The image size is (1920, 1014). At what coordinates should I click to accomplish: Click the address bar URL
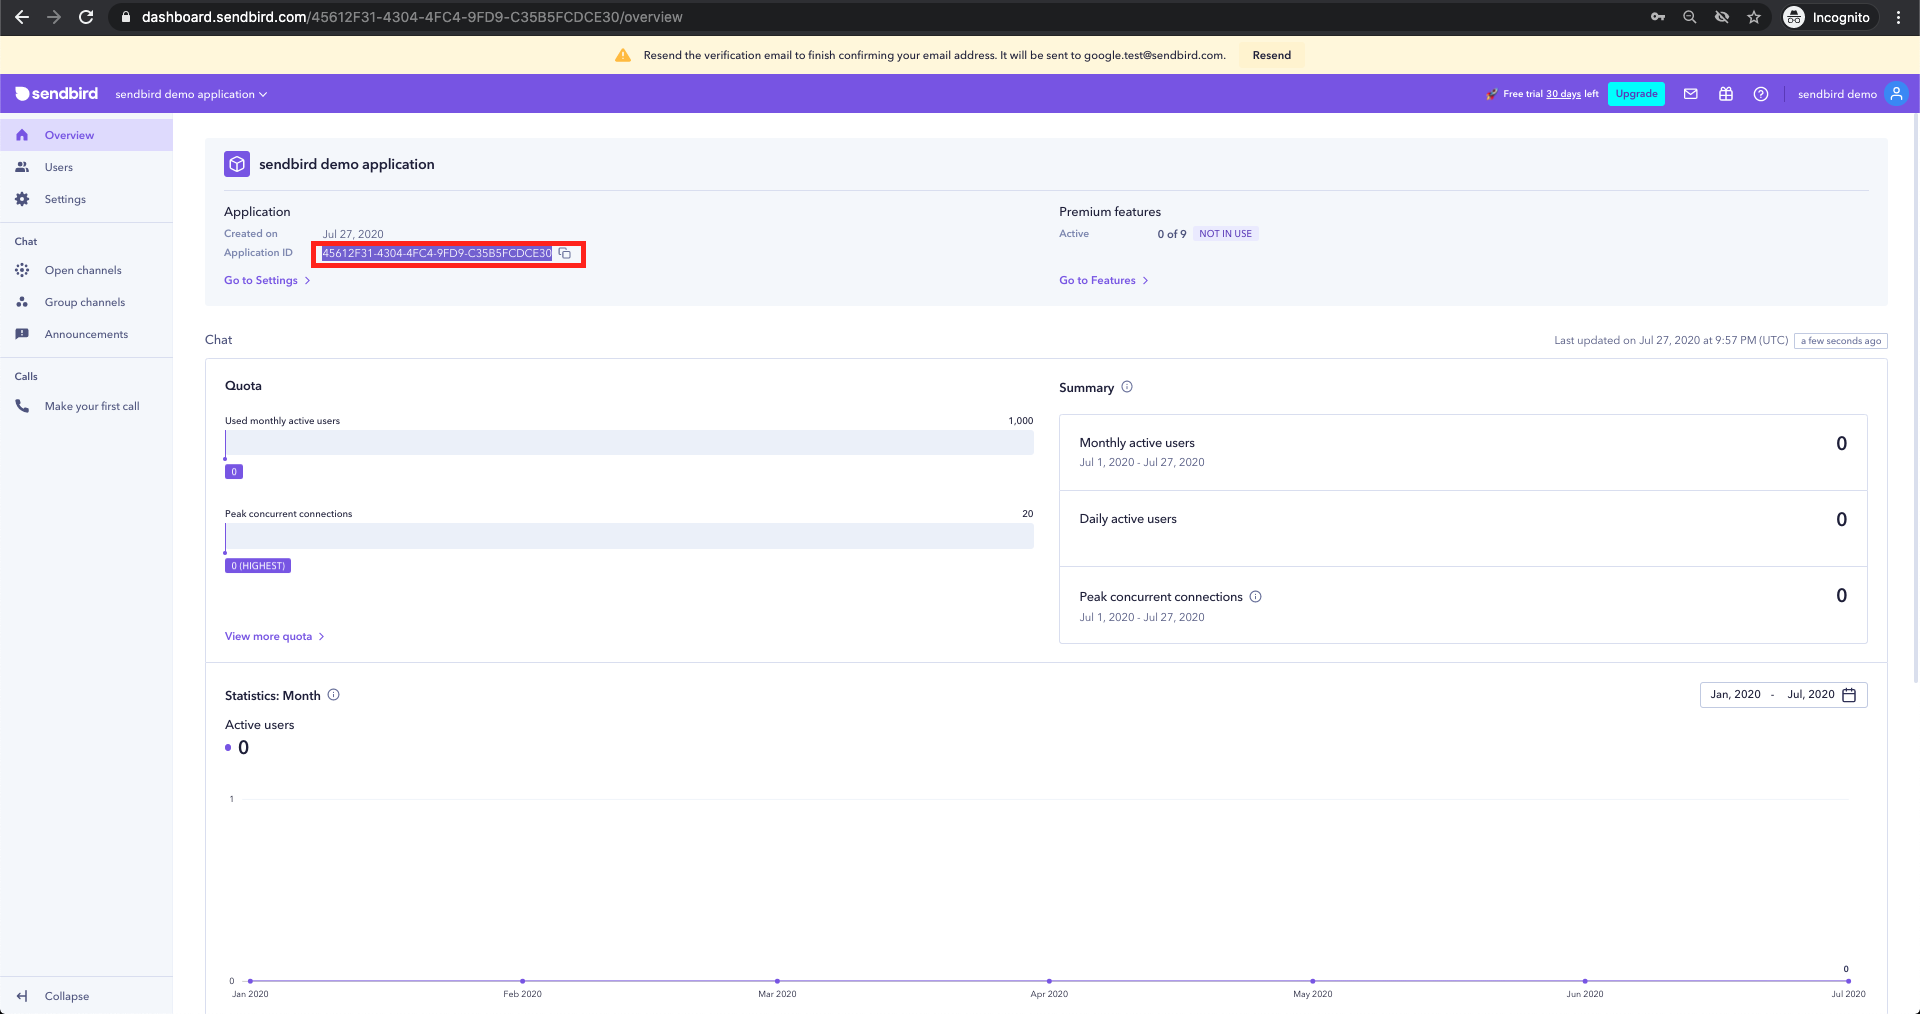[x=412, y=17]
